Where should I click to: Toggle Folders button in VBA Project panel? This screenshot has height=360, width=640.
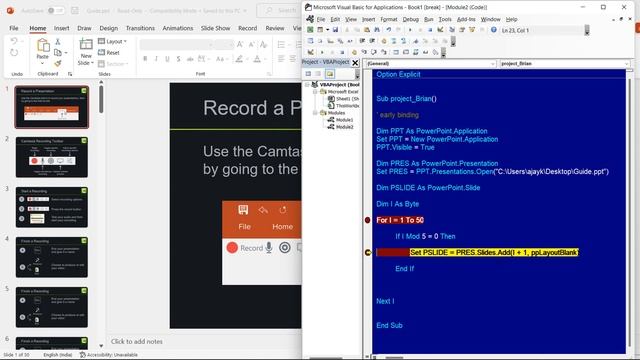(x=330, y=74)
